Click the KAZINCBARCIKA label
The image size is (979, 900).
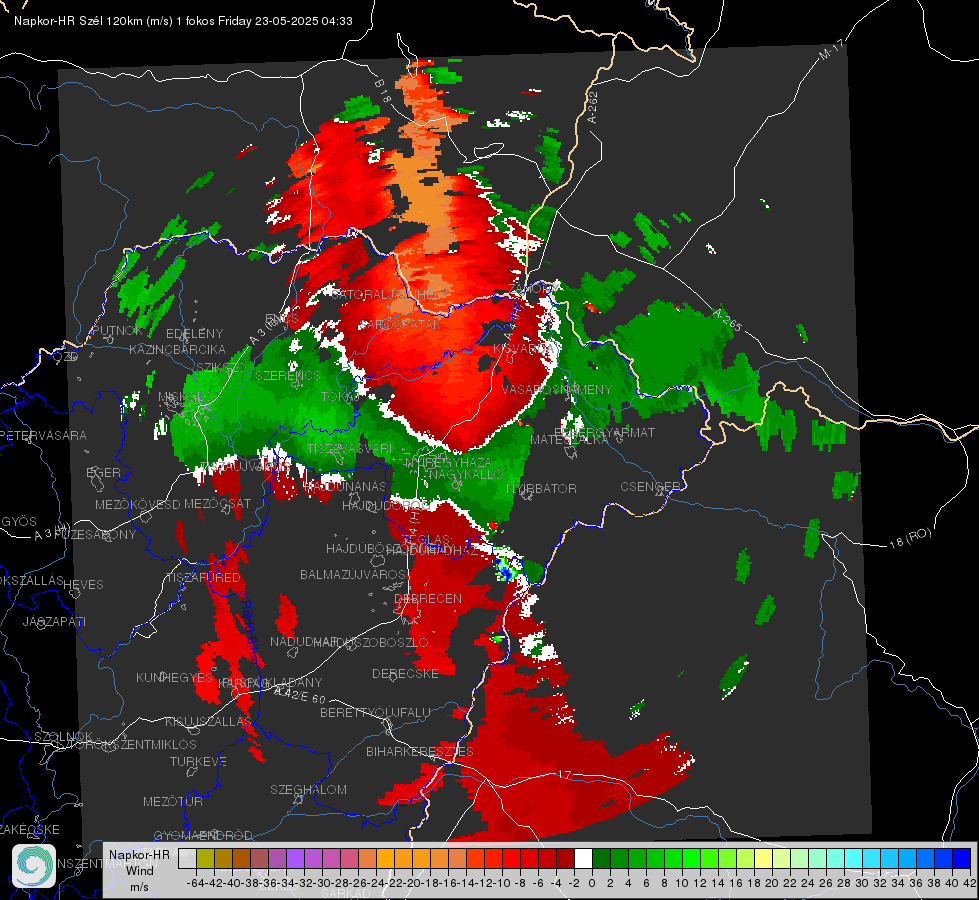tap(177, 349)
